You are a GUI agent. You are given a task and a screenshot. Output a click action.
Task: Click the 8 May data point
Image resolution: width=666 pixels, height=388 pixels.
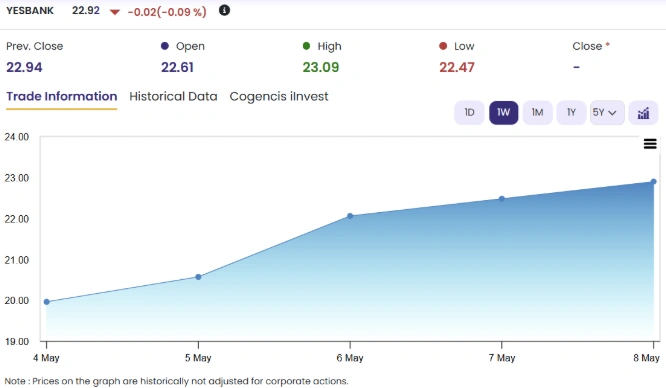pos(653,182)
